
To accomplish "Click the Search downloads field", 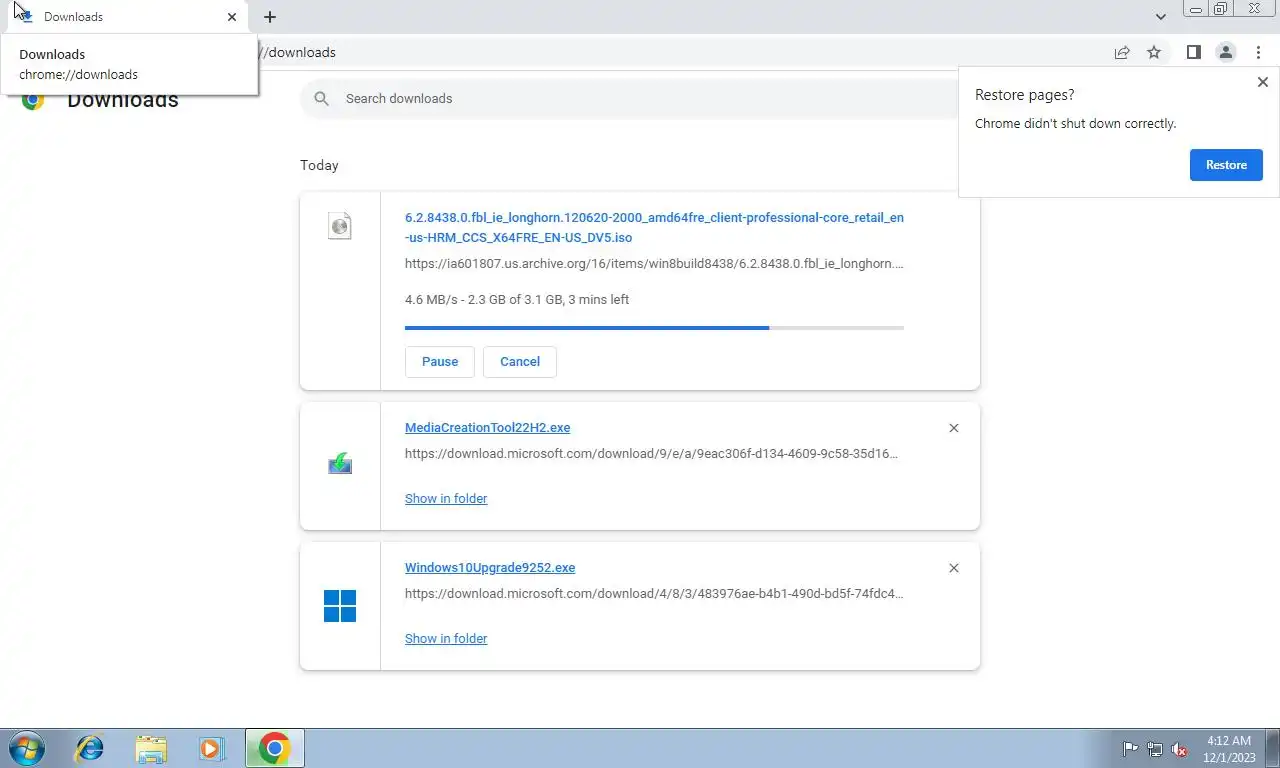I will click(x=640, y=98).
